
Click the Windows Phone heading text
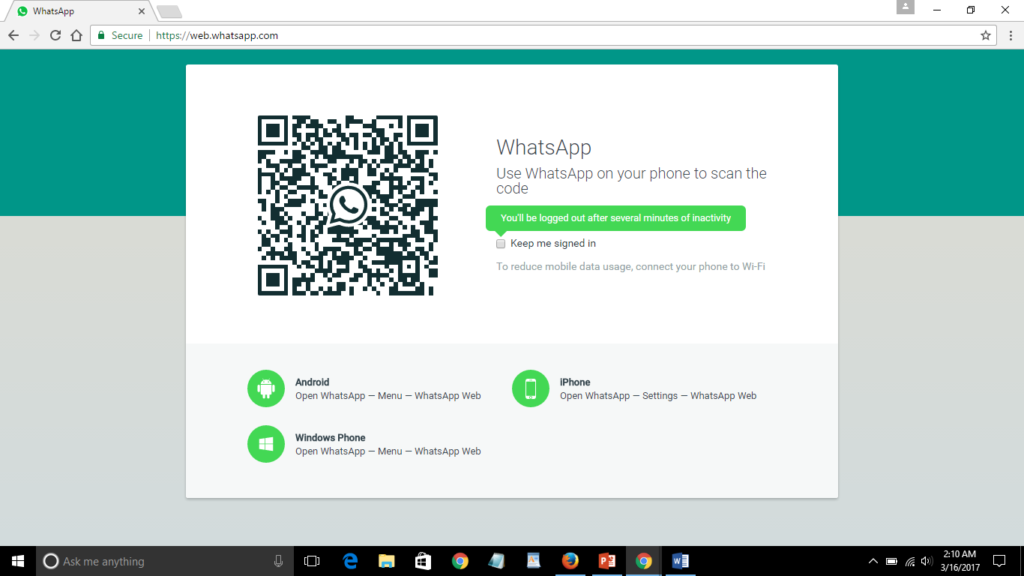coord(330,438)
